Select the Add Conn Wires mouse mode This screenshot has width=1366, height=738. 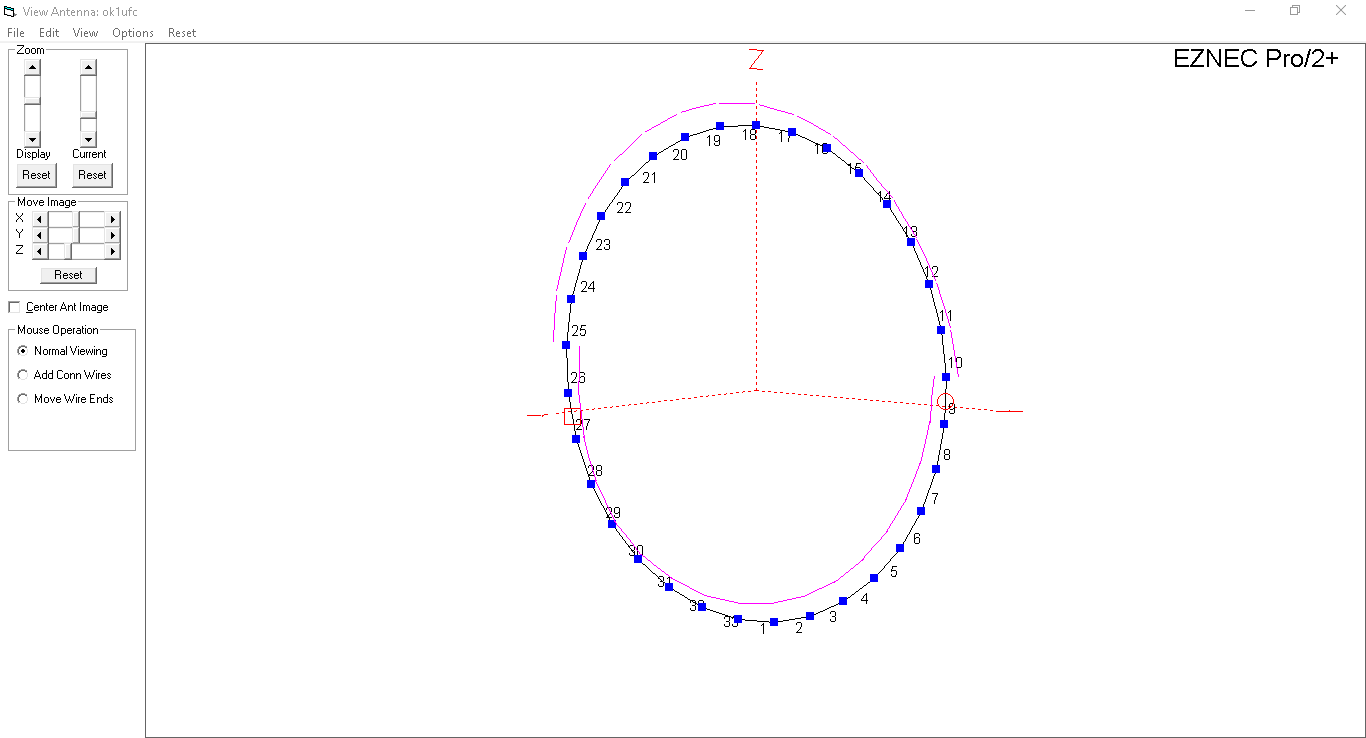tap(23, 375)
